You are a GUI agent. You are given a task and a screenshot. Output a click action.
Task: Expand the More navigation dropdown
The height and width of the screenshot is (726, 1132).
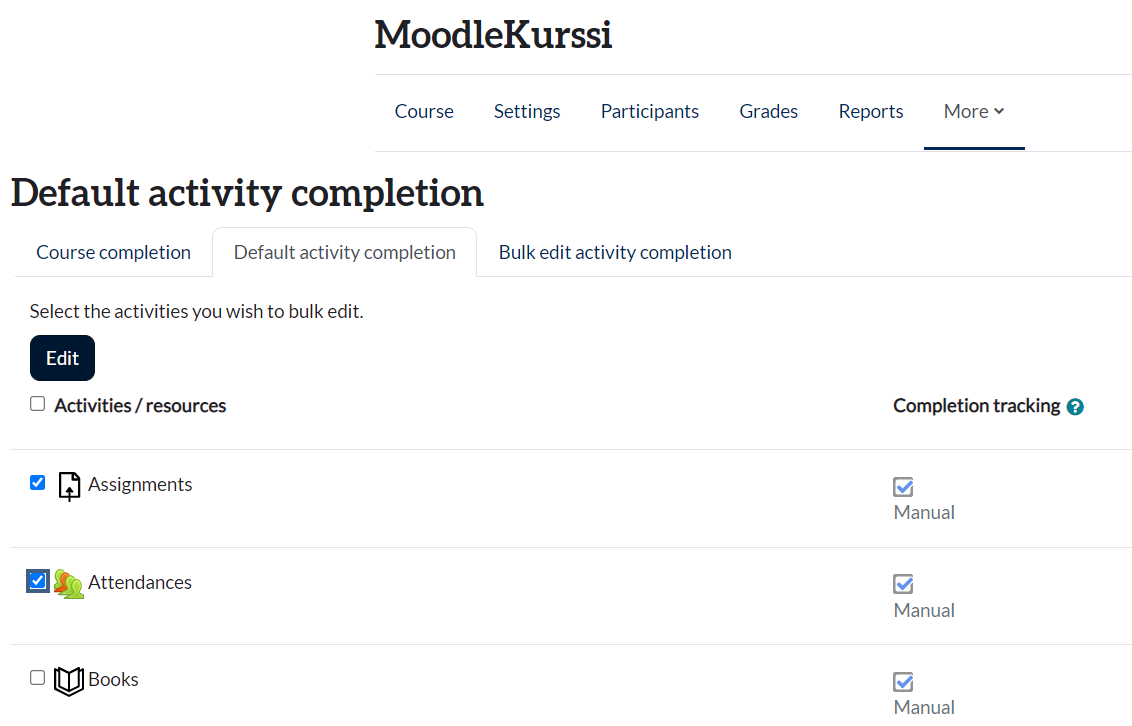(x=974, y=112)
